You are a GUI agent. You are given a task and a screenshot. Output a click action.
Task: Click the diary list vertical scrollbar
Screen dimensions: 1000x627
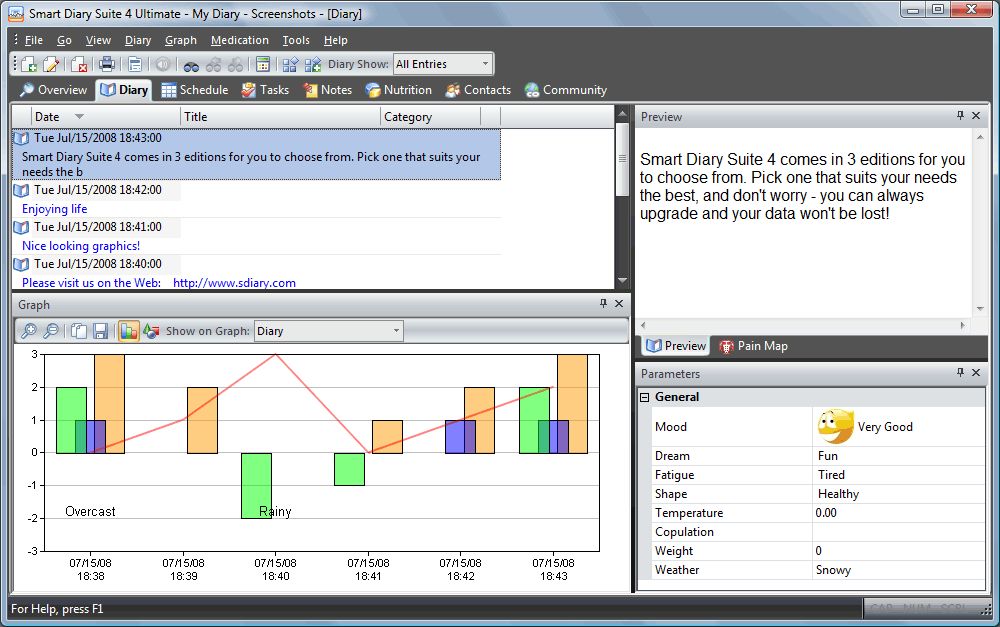coord(622,200)
